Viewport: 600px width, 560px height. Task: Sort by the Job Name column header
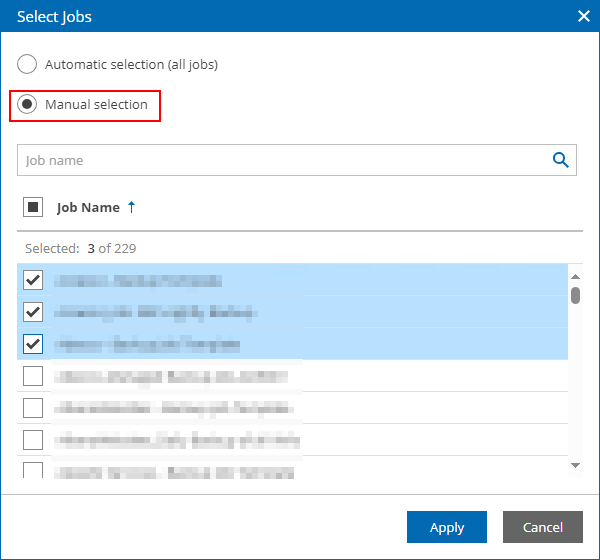[x=88, y=208]
